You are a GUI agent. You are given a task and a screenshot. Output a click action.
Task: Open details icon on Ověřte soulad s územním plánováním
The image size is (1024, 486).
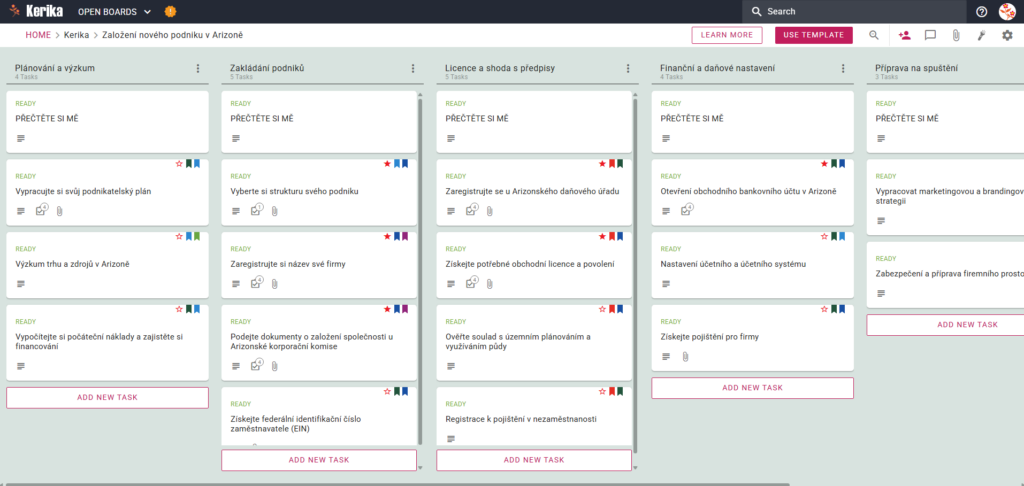(x=451, y=366)
